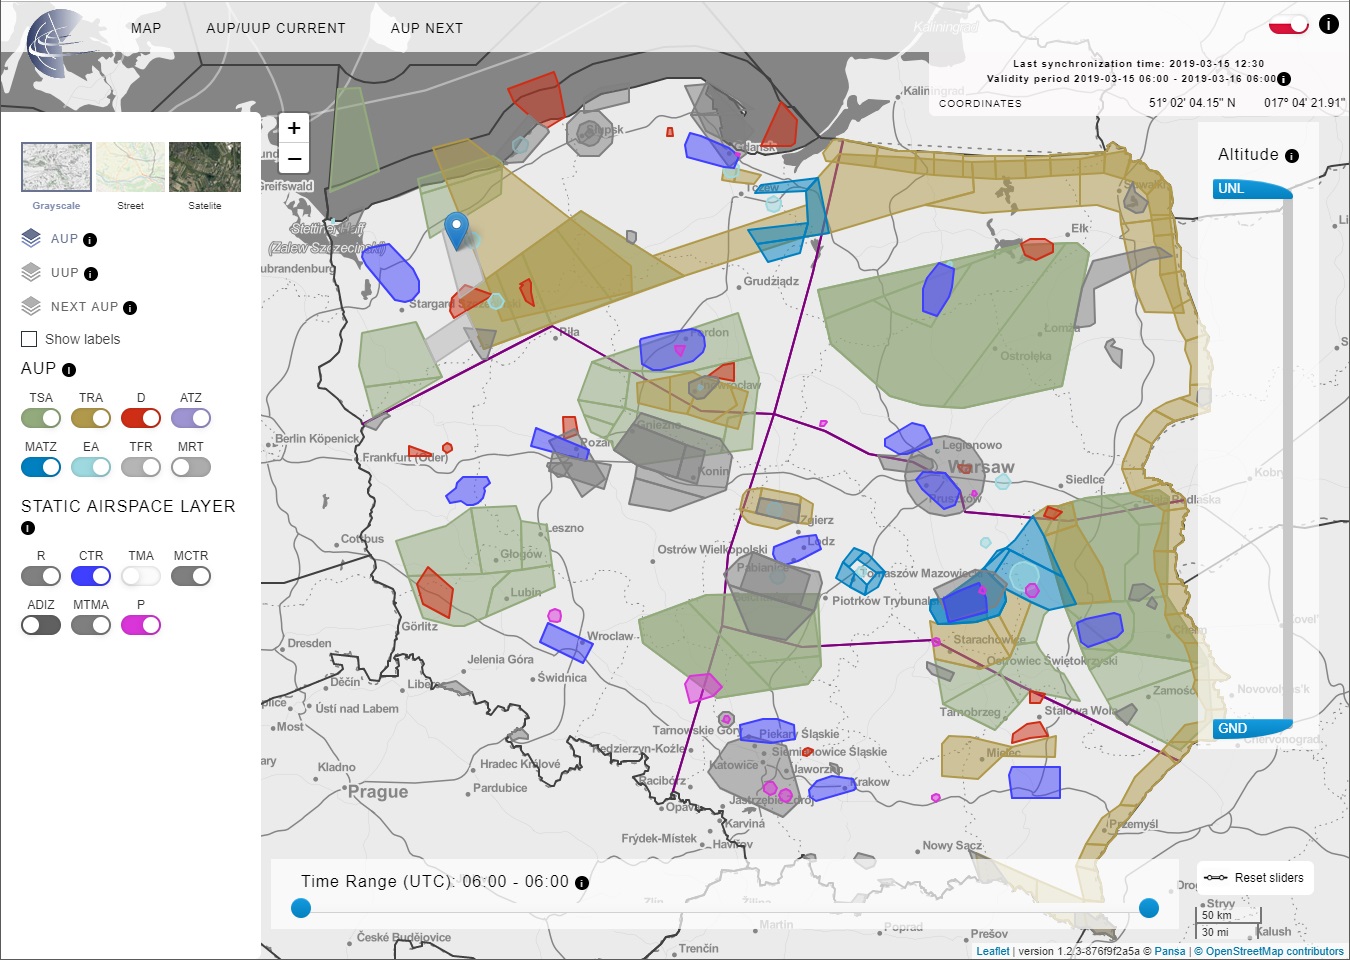
Task: Click the blue location pin marker
Action: click(x=456, y=231)
